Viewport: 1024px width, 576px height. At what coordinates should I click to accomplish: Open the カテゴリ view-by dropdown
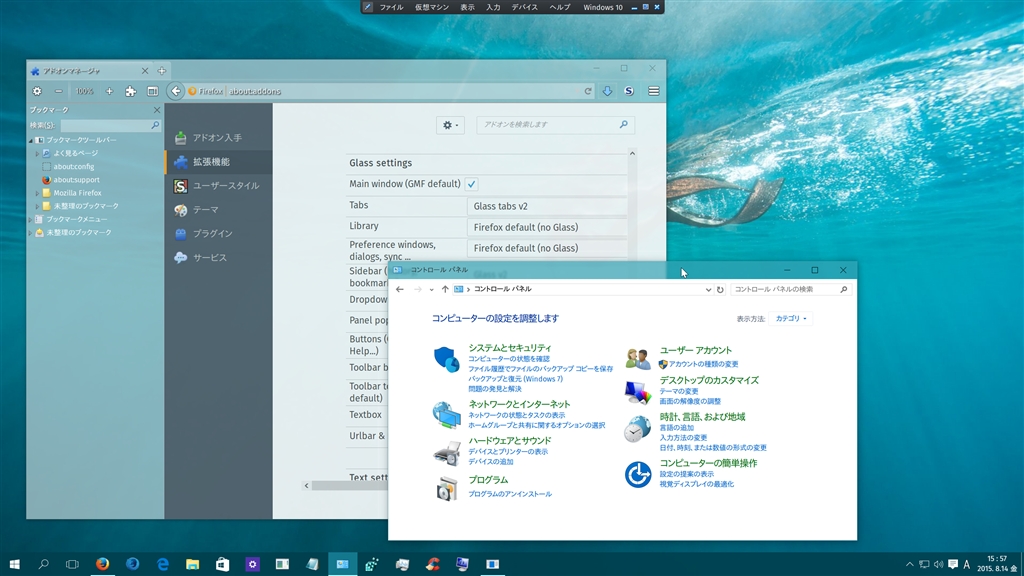791,319
